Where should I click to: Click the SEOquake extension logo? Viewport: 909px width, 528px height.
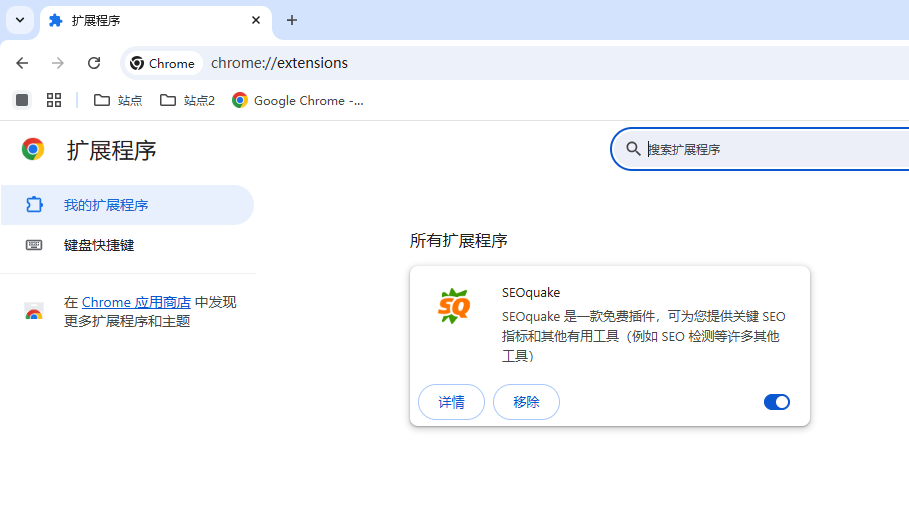[454, 306]
